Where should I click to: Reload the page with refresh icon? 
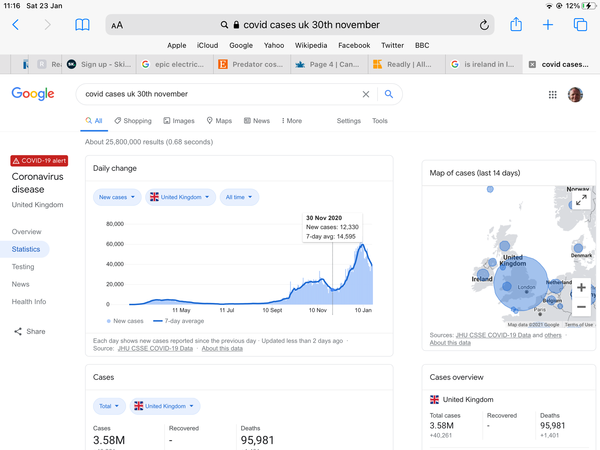(484, 25)
